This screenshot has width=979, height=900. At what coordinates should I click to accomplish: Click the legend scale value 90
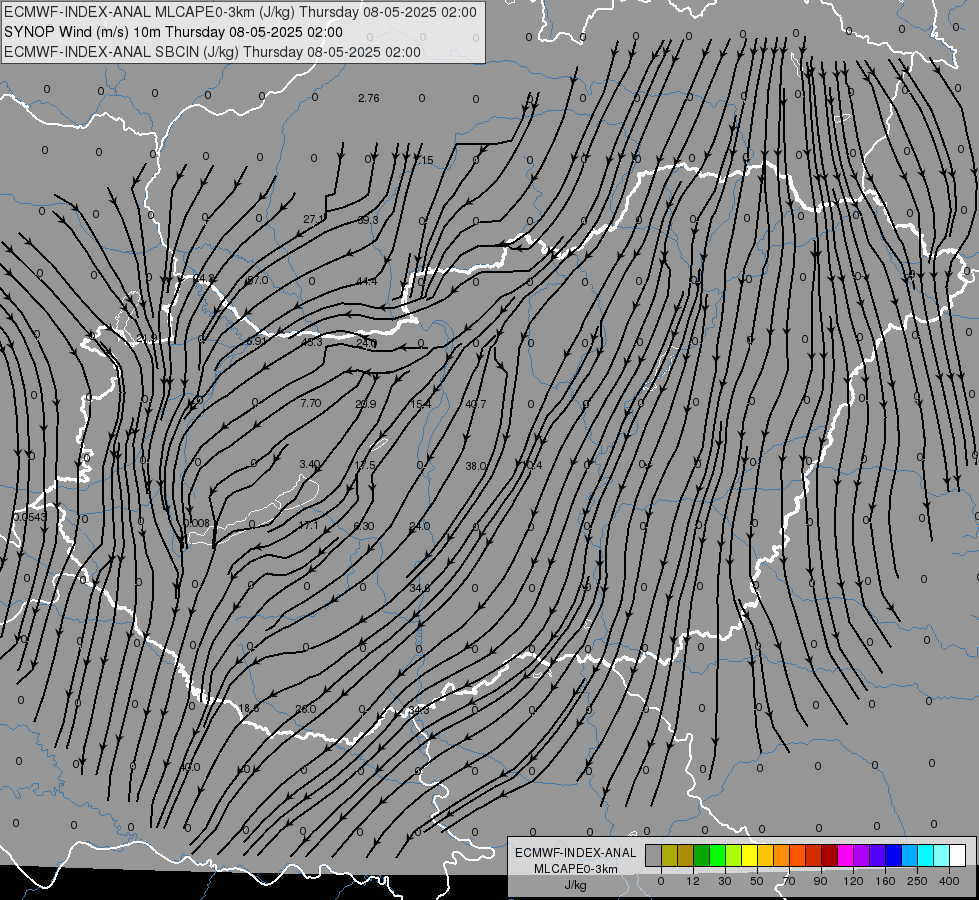point(820,881)
